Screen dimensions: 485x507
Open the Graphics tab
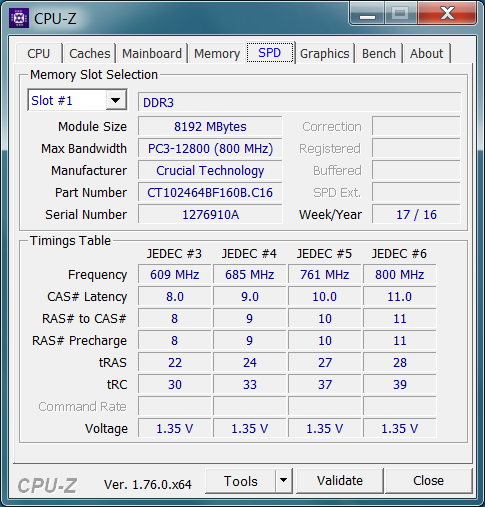[325, 54]
